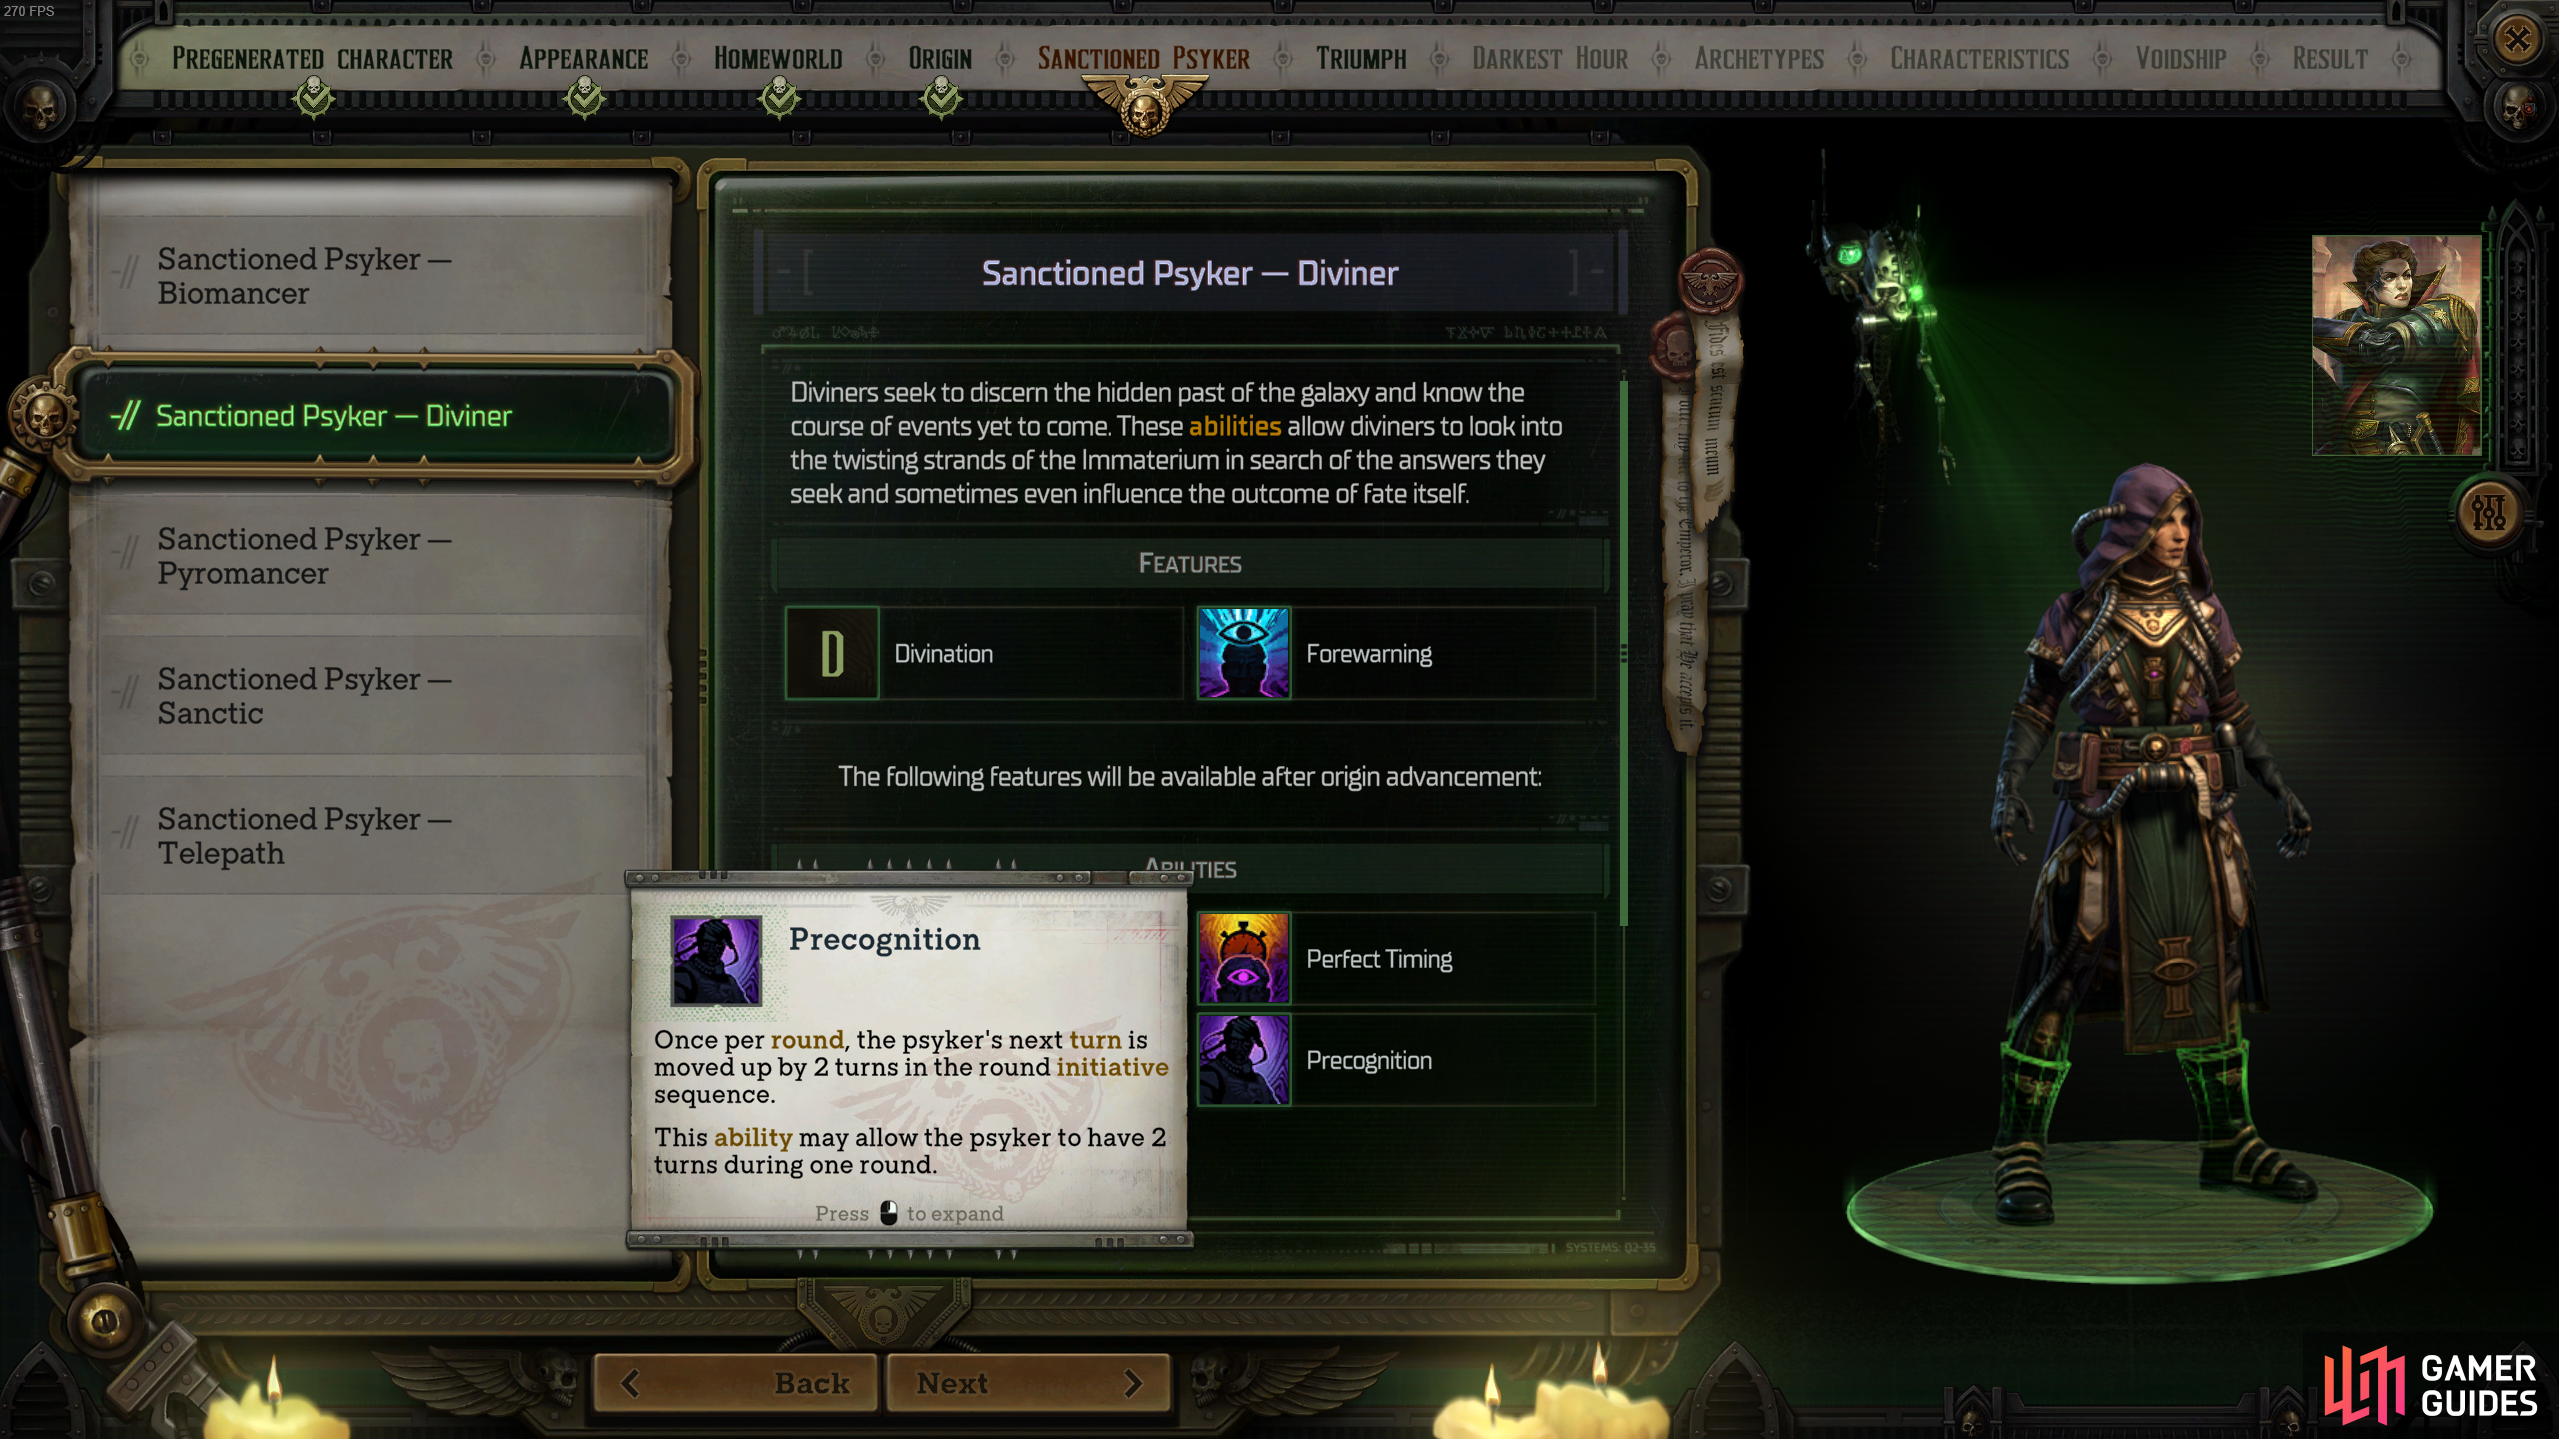Click the skull icon at top left
Screen dimensions: 2559x1439
click(x=40, y=106)
